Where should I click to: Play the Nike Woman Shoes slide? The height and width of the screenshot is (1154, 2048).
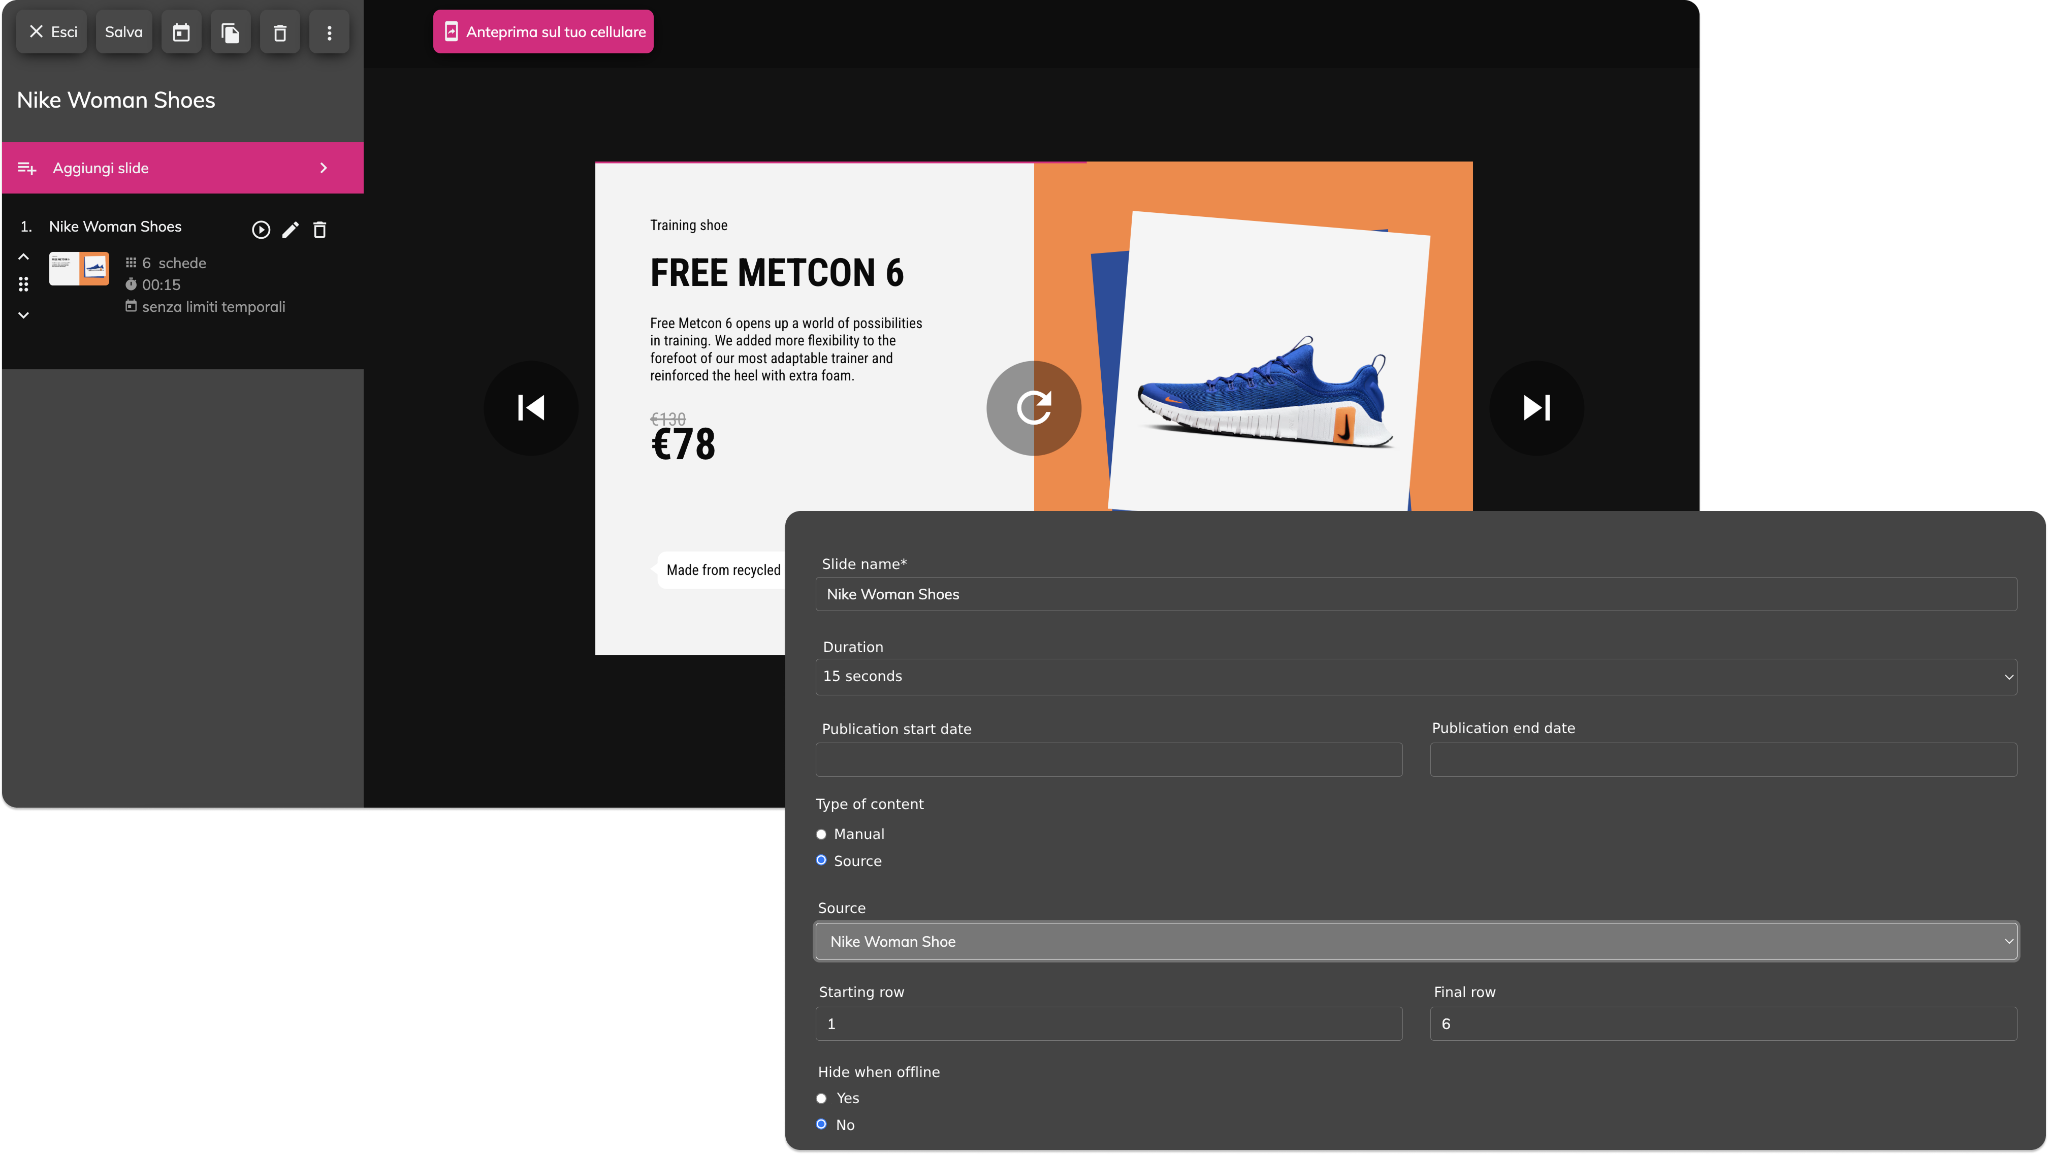click(261, 230)
